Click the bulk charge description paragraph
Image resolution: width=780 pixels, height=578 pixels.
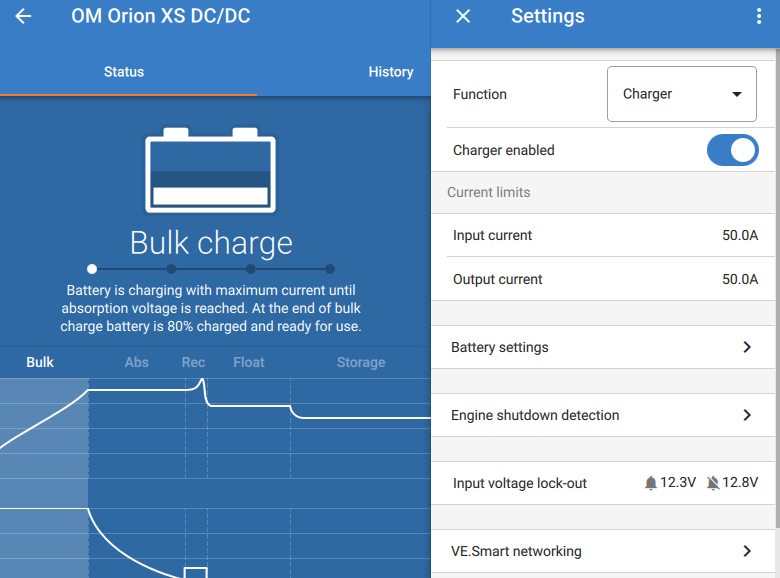pos(211,308)
